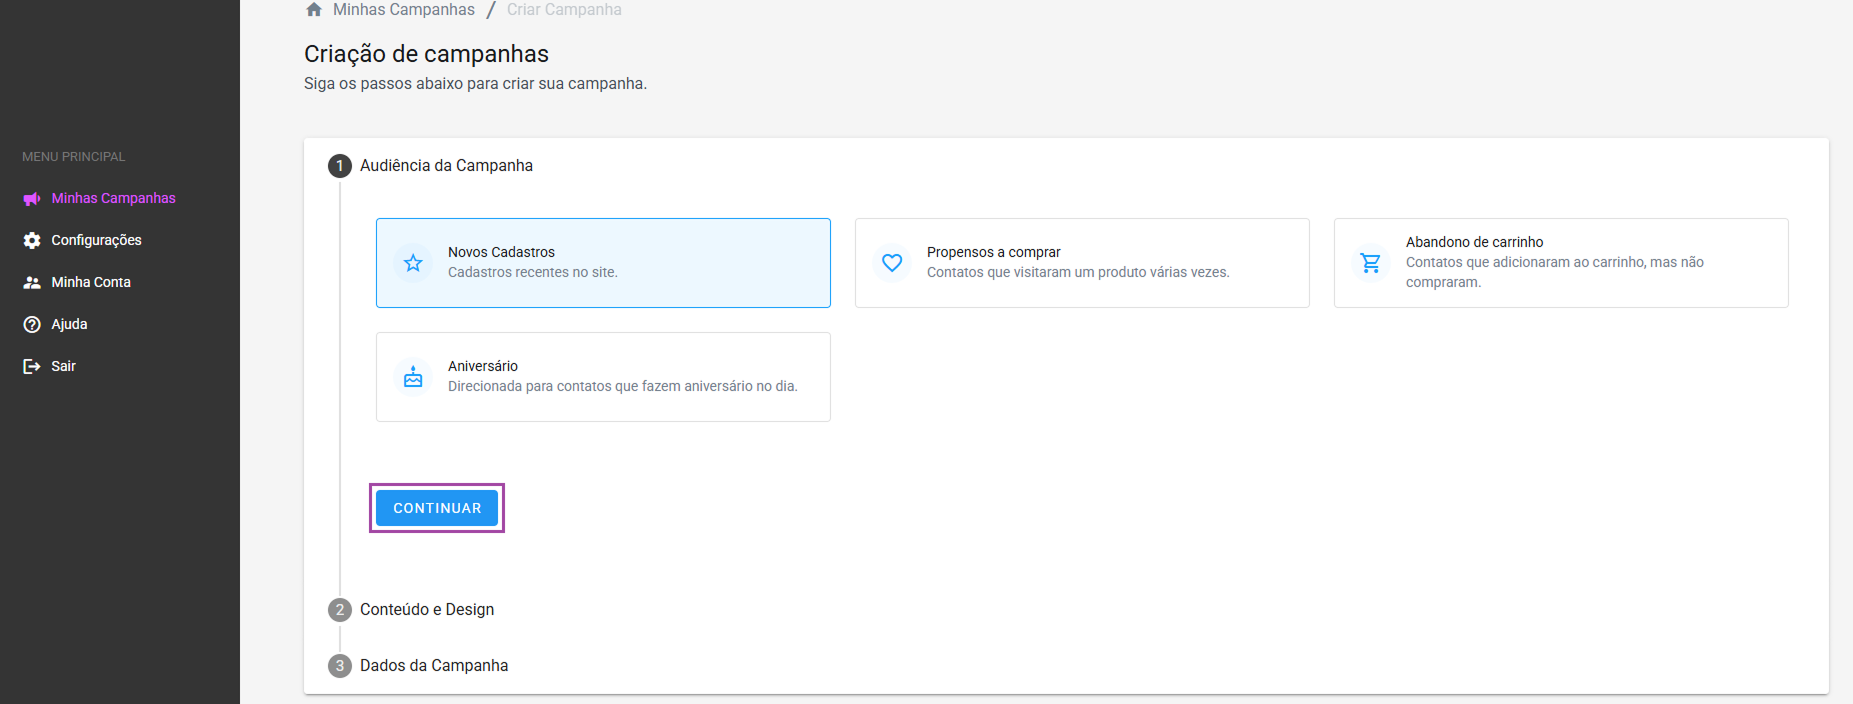Click the home icon in the breadcrumb
The height and width of the screenshot is (704, 1853).
click(314, 9)
